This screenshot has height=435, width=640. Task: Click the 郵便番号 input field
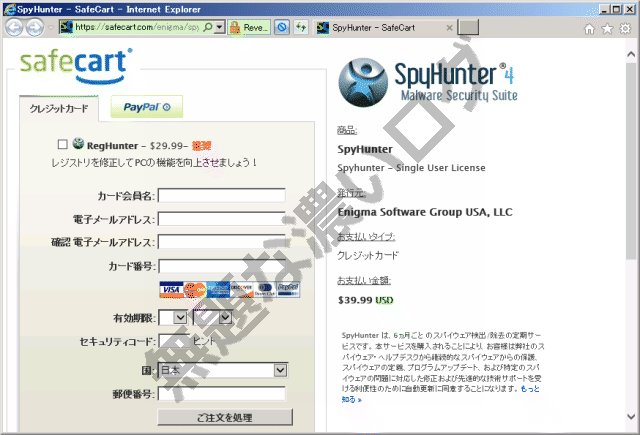[222, 394]
